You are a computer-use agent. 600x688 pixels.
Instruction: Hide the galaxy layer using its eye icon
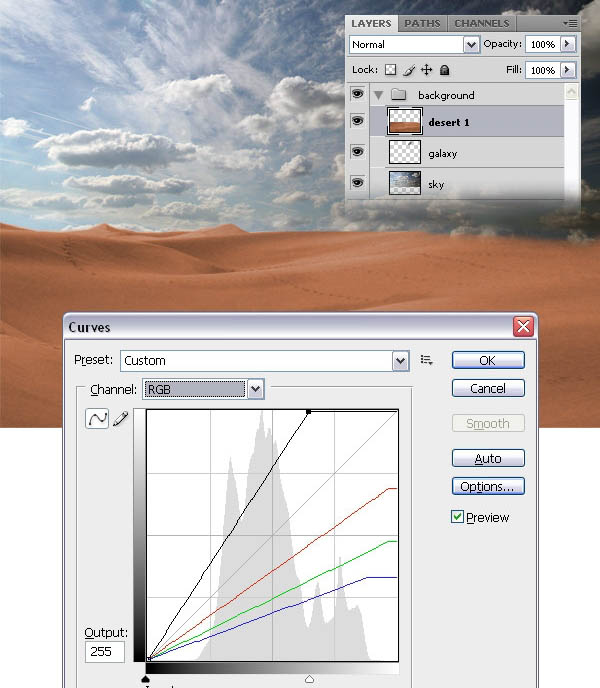point(358,153)
